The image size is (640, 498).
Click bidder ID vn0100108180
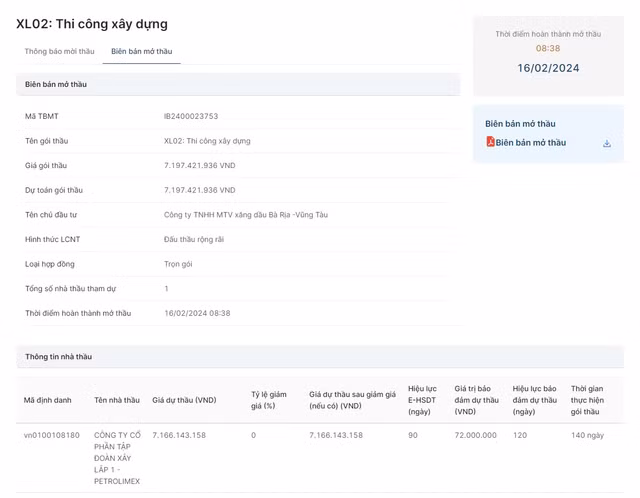52,435
